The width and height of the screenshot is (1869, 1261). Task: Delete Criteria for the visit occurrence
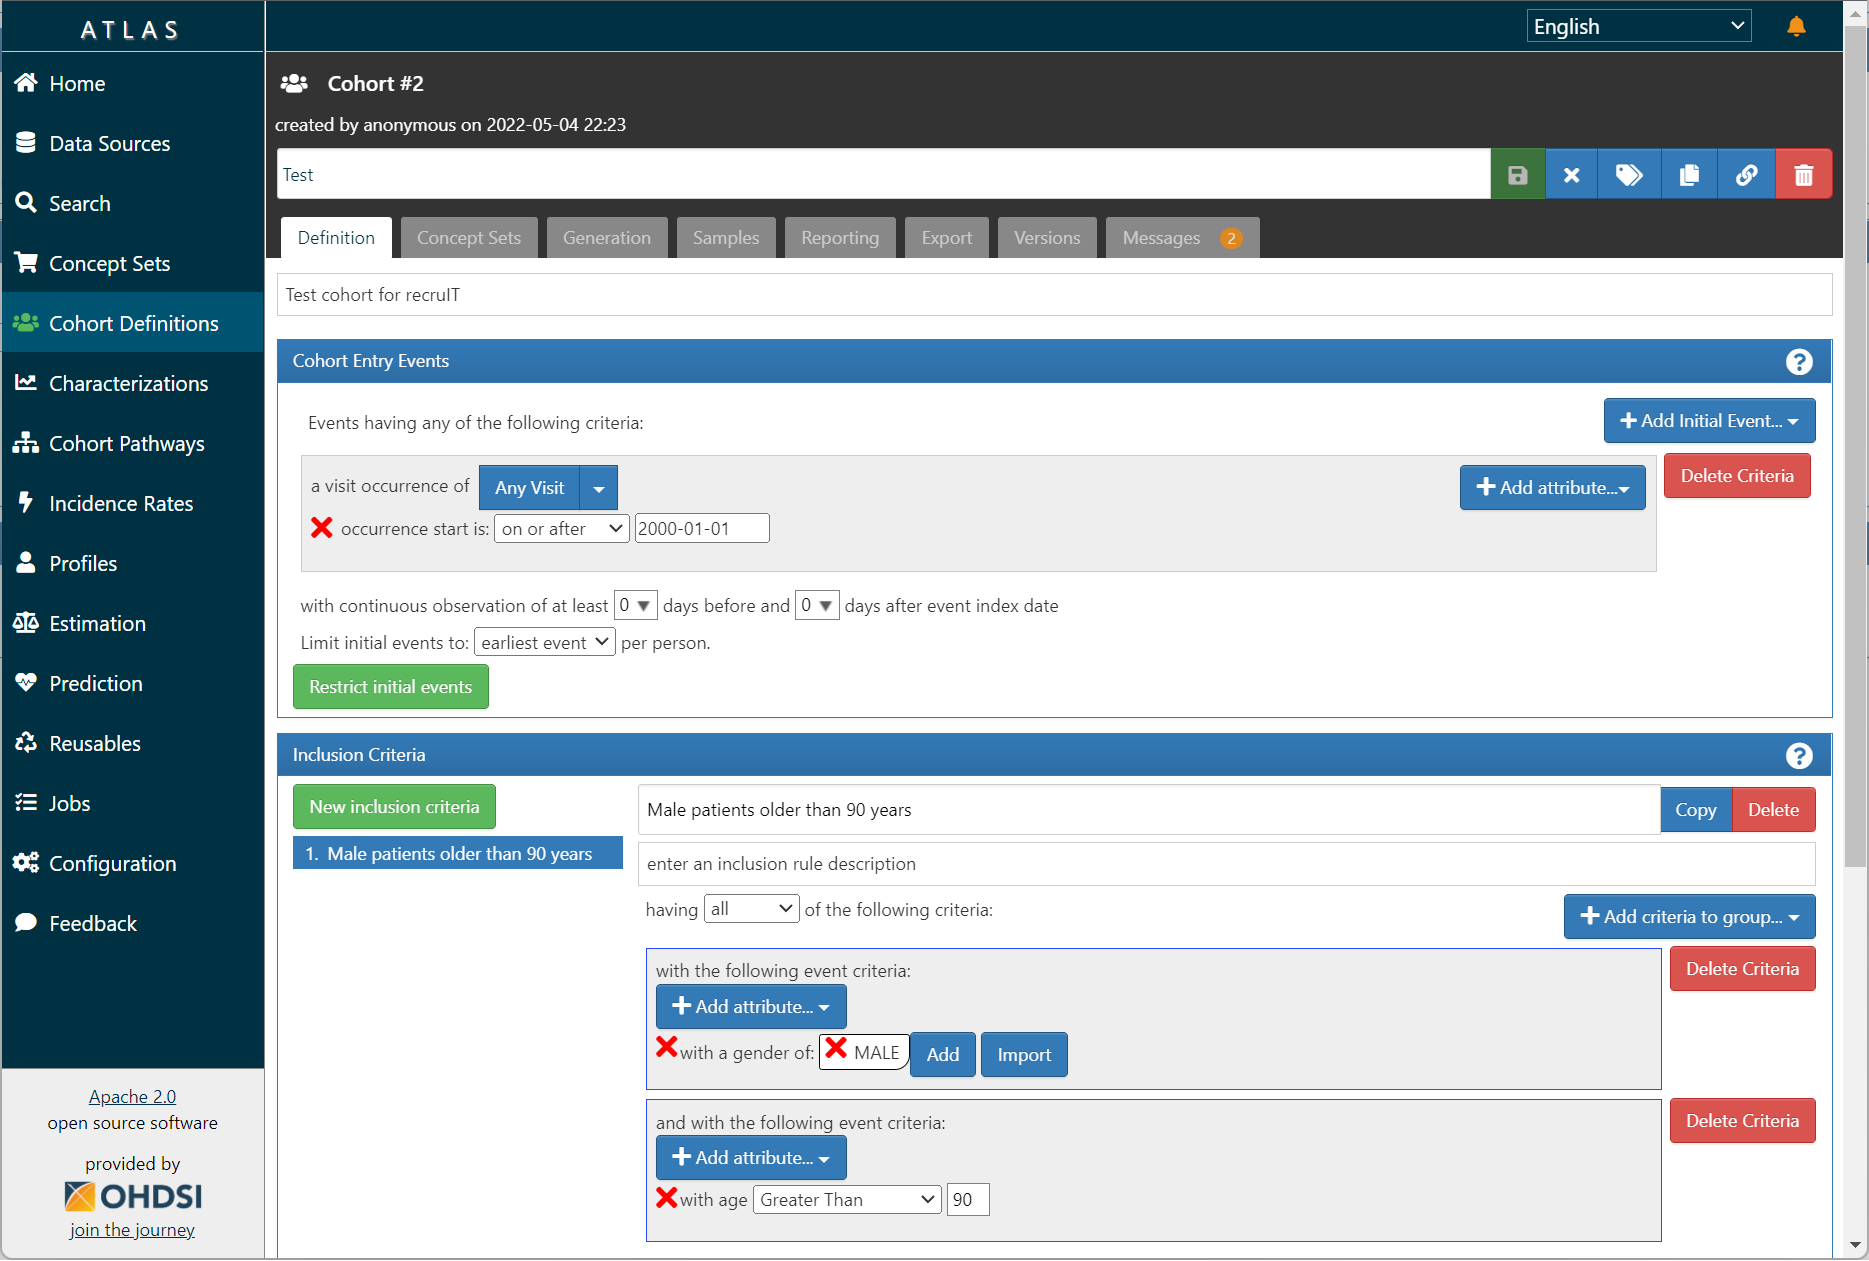pyautogui.click(x=1737, y=476)
